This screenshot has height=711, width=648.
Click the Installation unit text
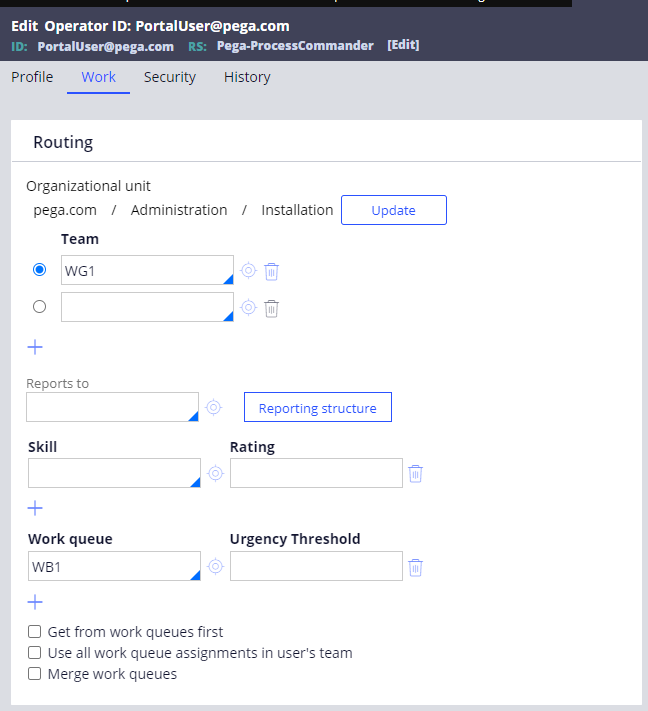tap(297, 210)
